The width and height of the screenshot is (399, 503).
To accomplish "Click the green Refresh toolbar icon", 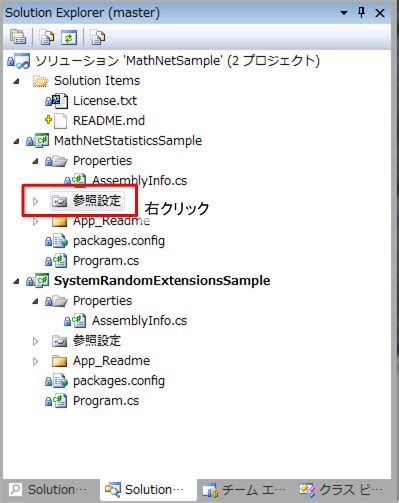I will point(69,37).
